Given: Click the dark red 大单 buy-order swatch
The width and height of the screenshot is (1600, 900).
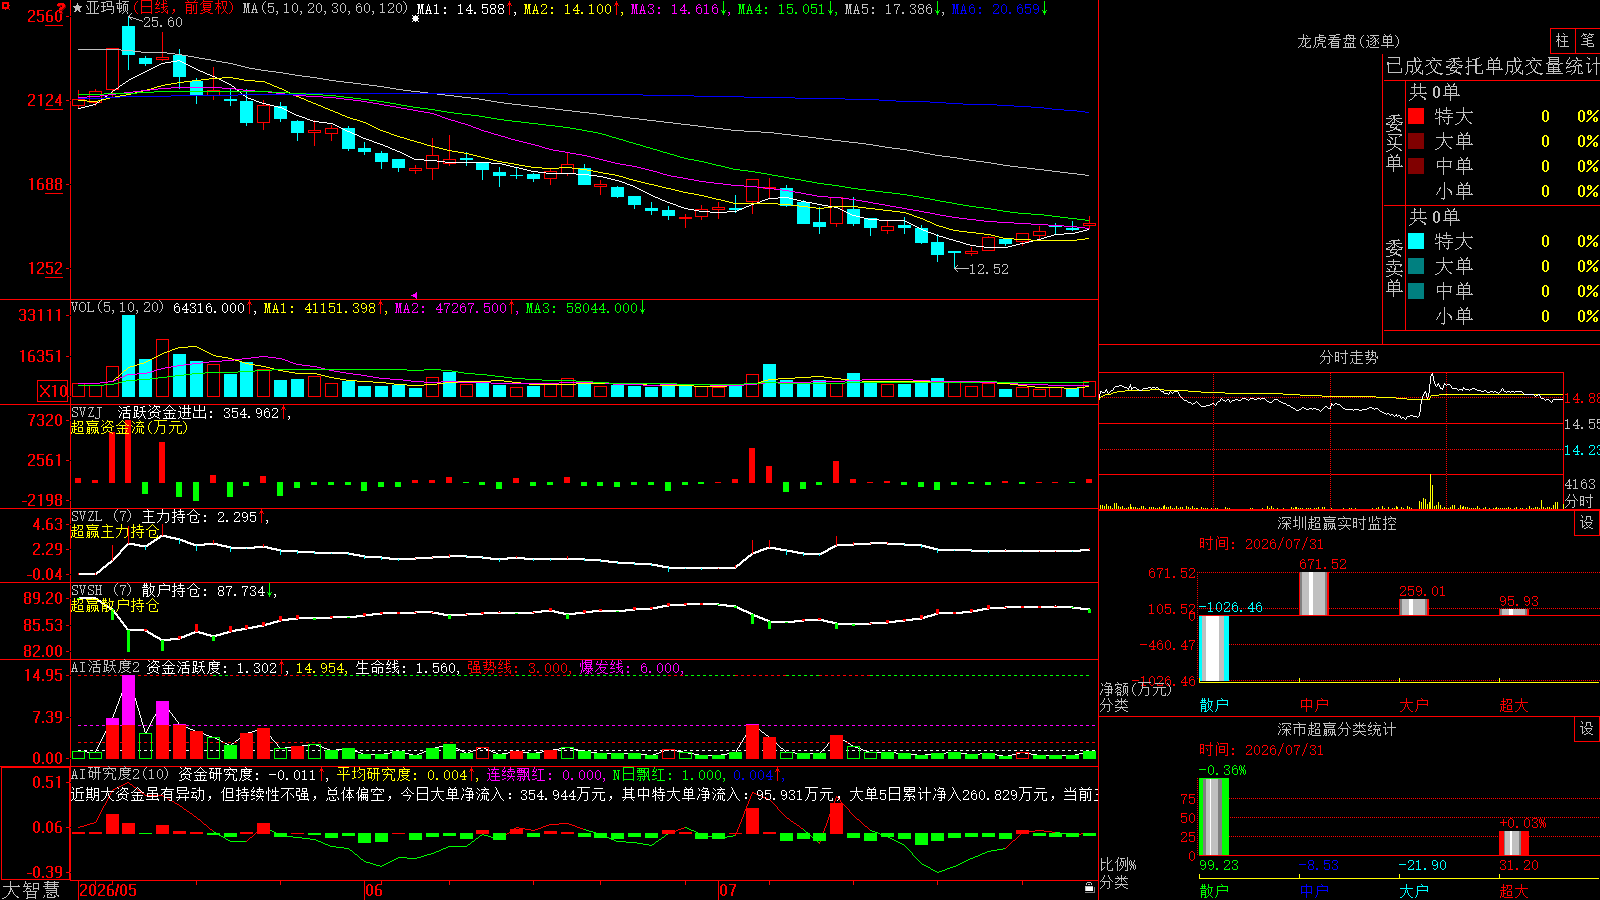Looking at the screenshot, I should pyautogui.click(x=1416, y=141).
